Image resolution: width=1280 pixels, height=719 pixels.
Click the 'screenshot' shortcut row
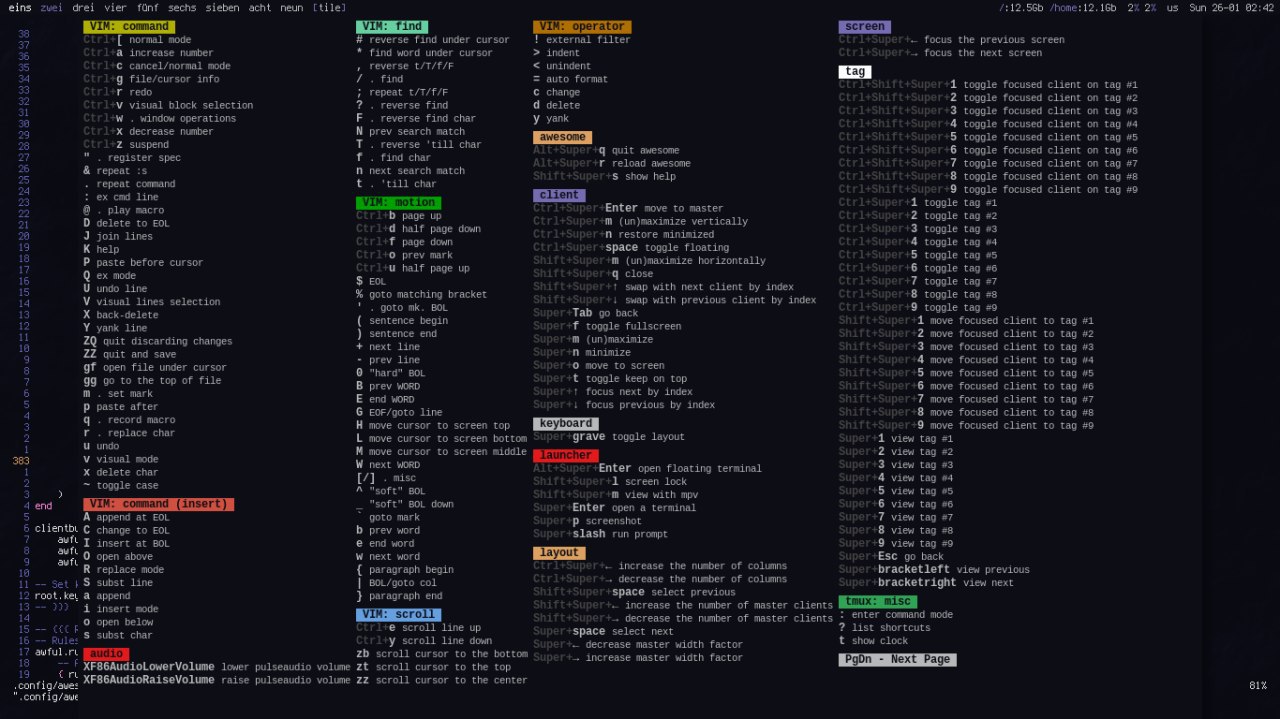coord(587,521)
